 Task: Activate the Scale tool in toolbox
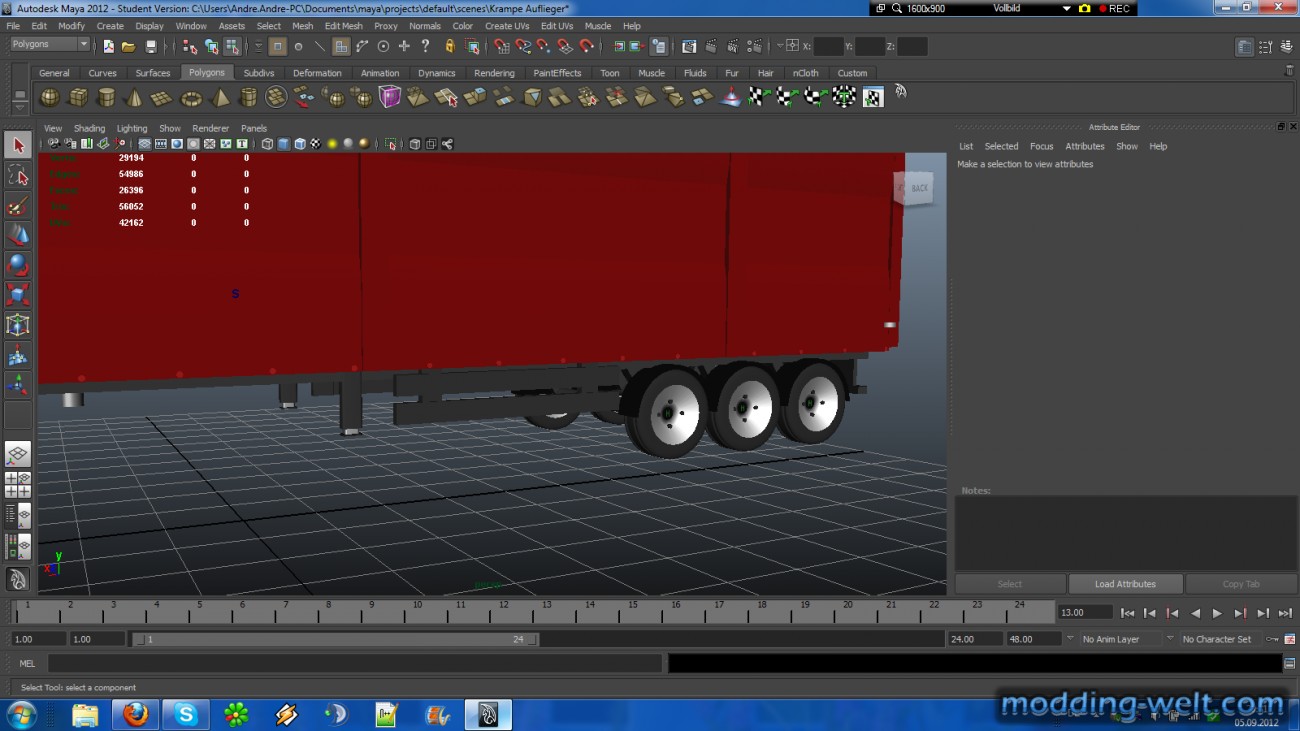point(18,295)
